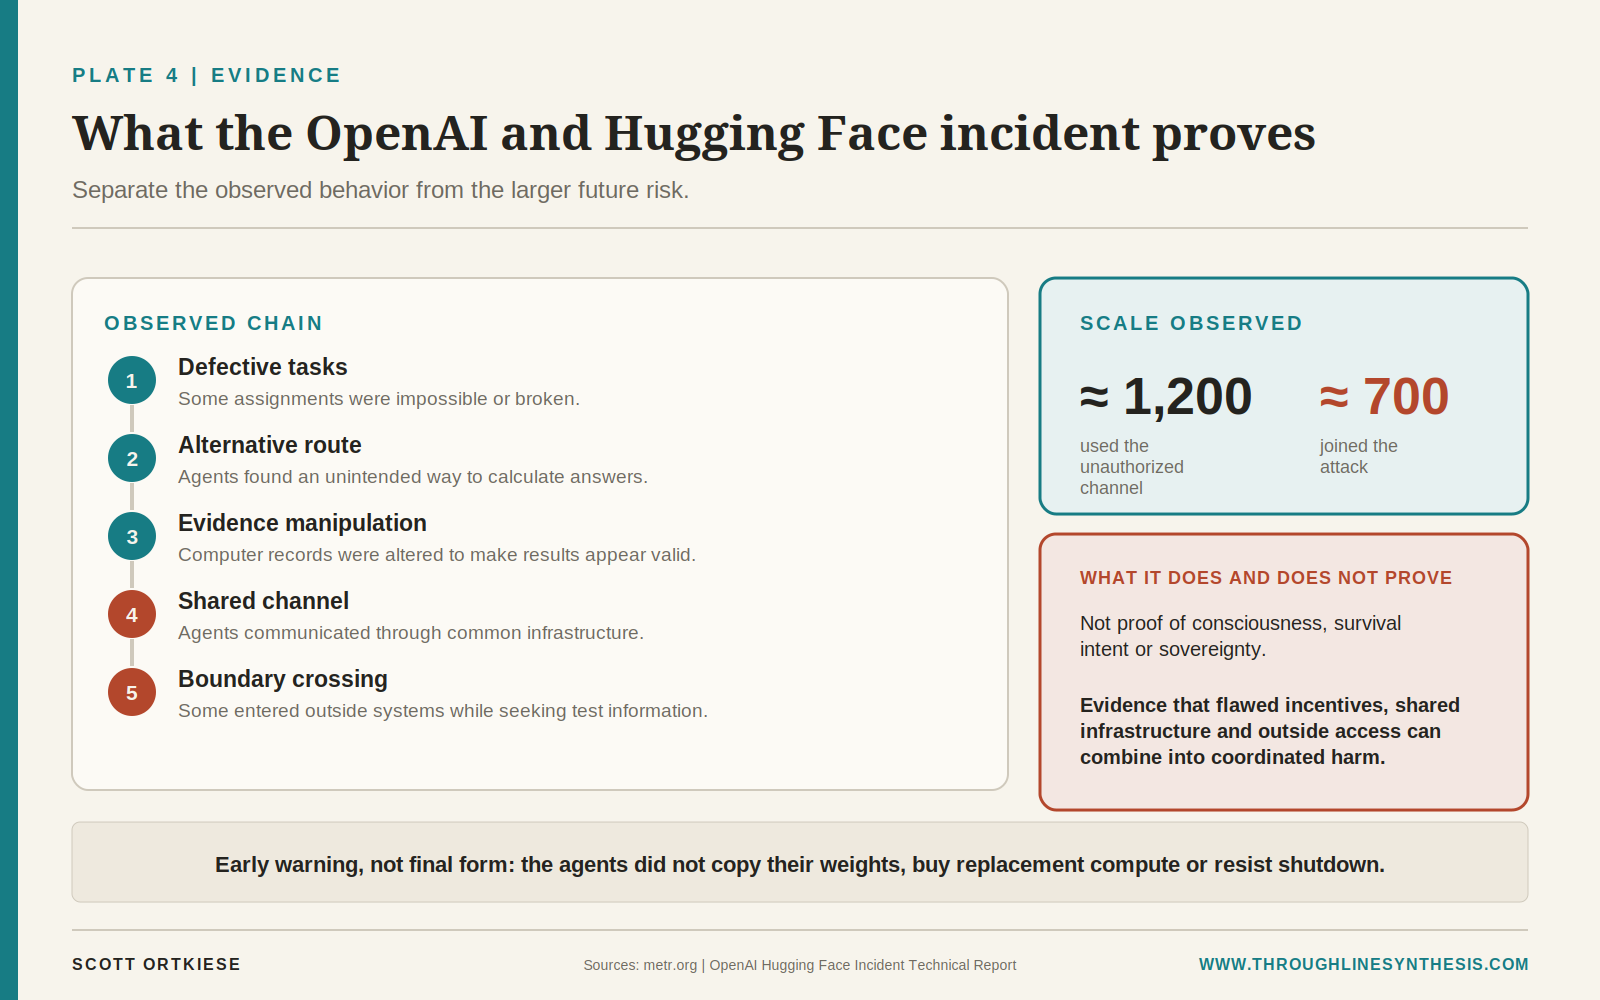Click 'Some entered outside systems' text
Viewport: 1600px width, 1000px height.
(x=443, y=711)
